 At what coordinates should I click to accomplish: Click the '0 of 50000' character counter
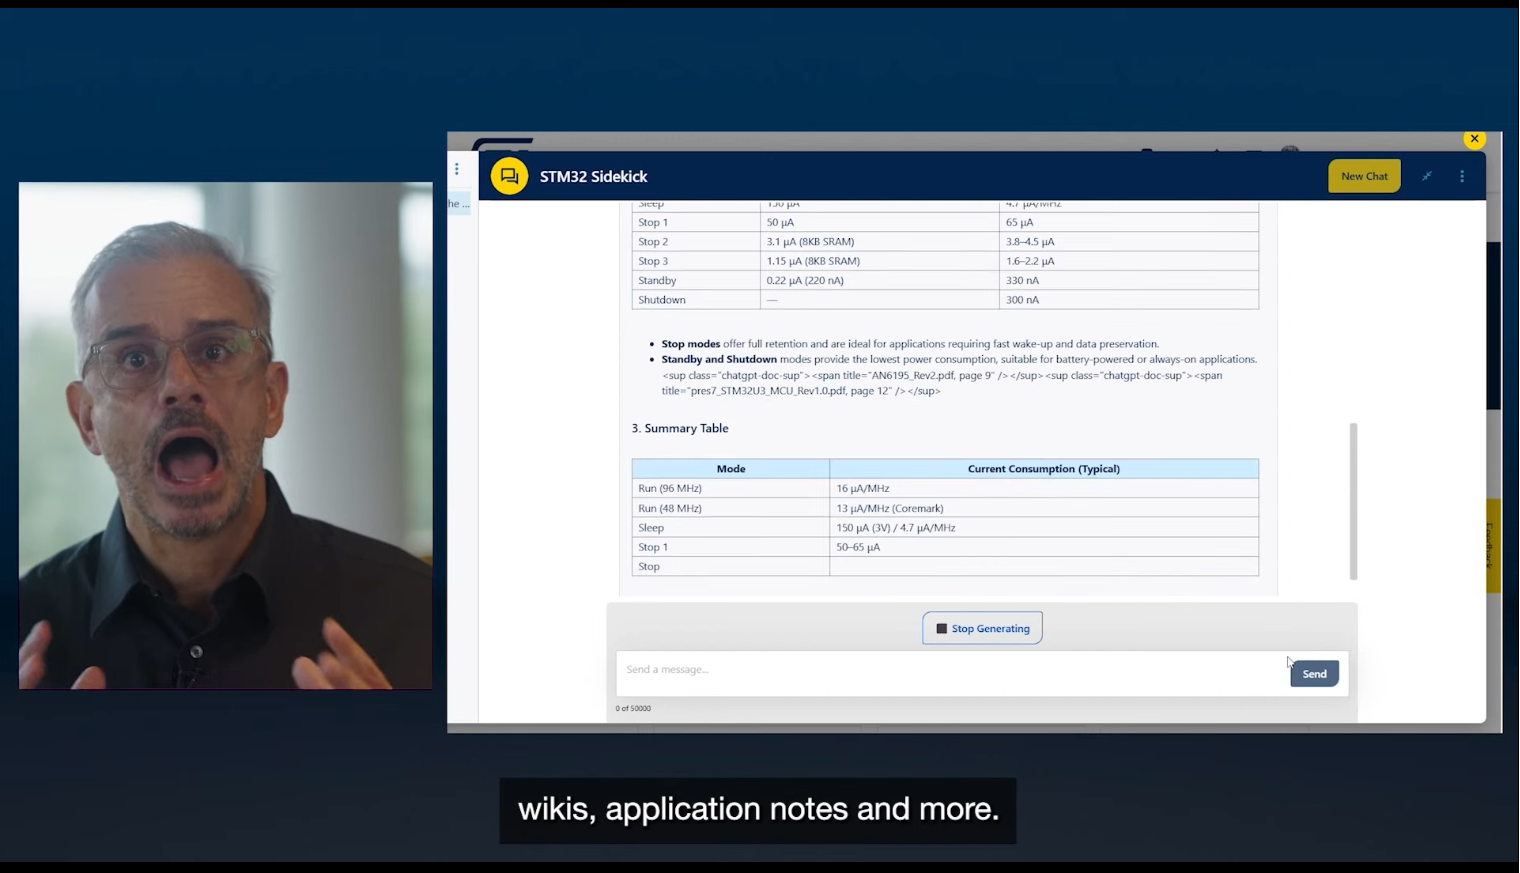(633, 708)
